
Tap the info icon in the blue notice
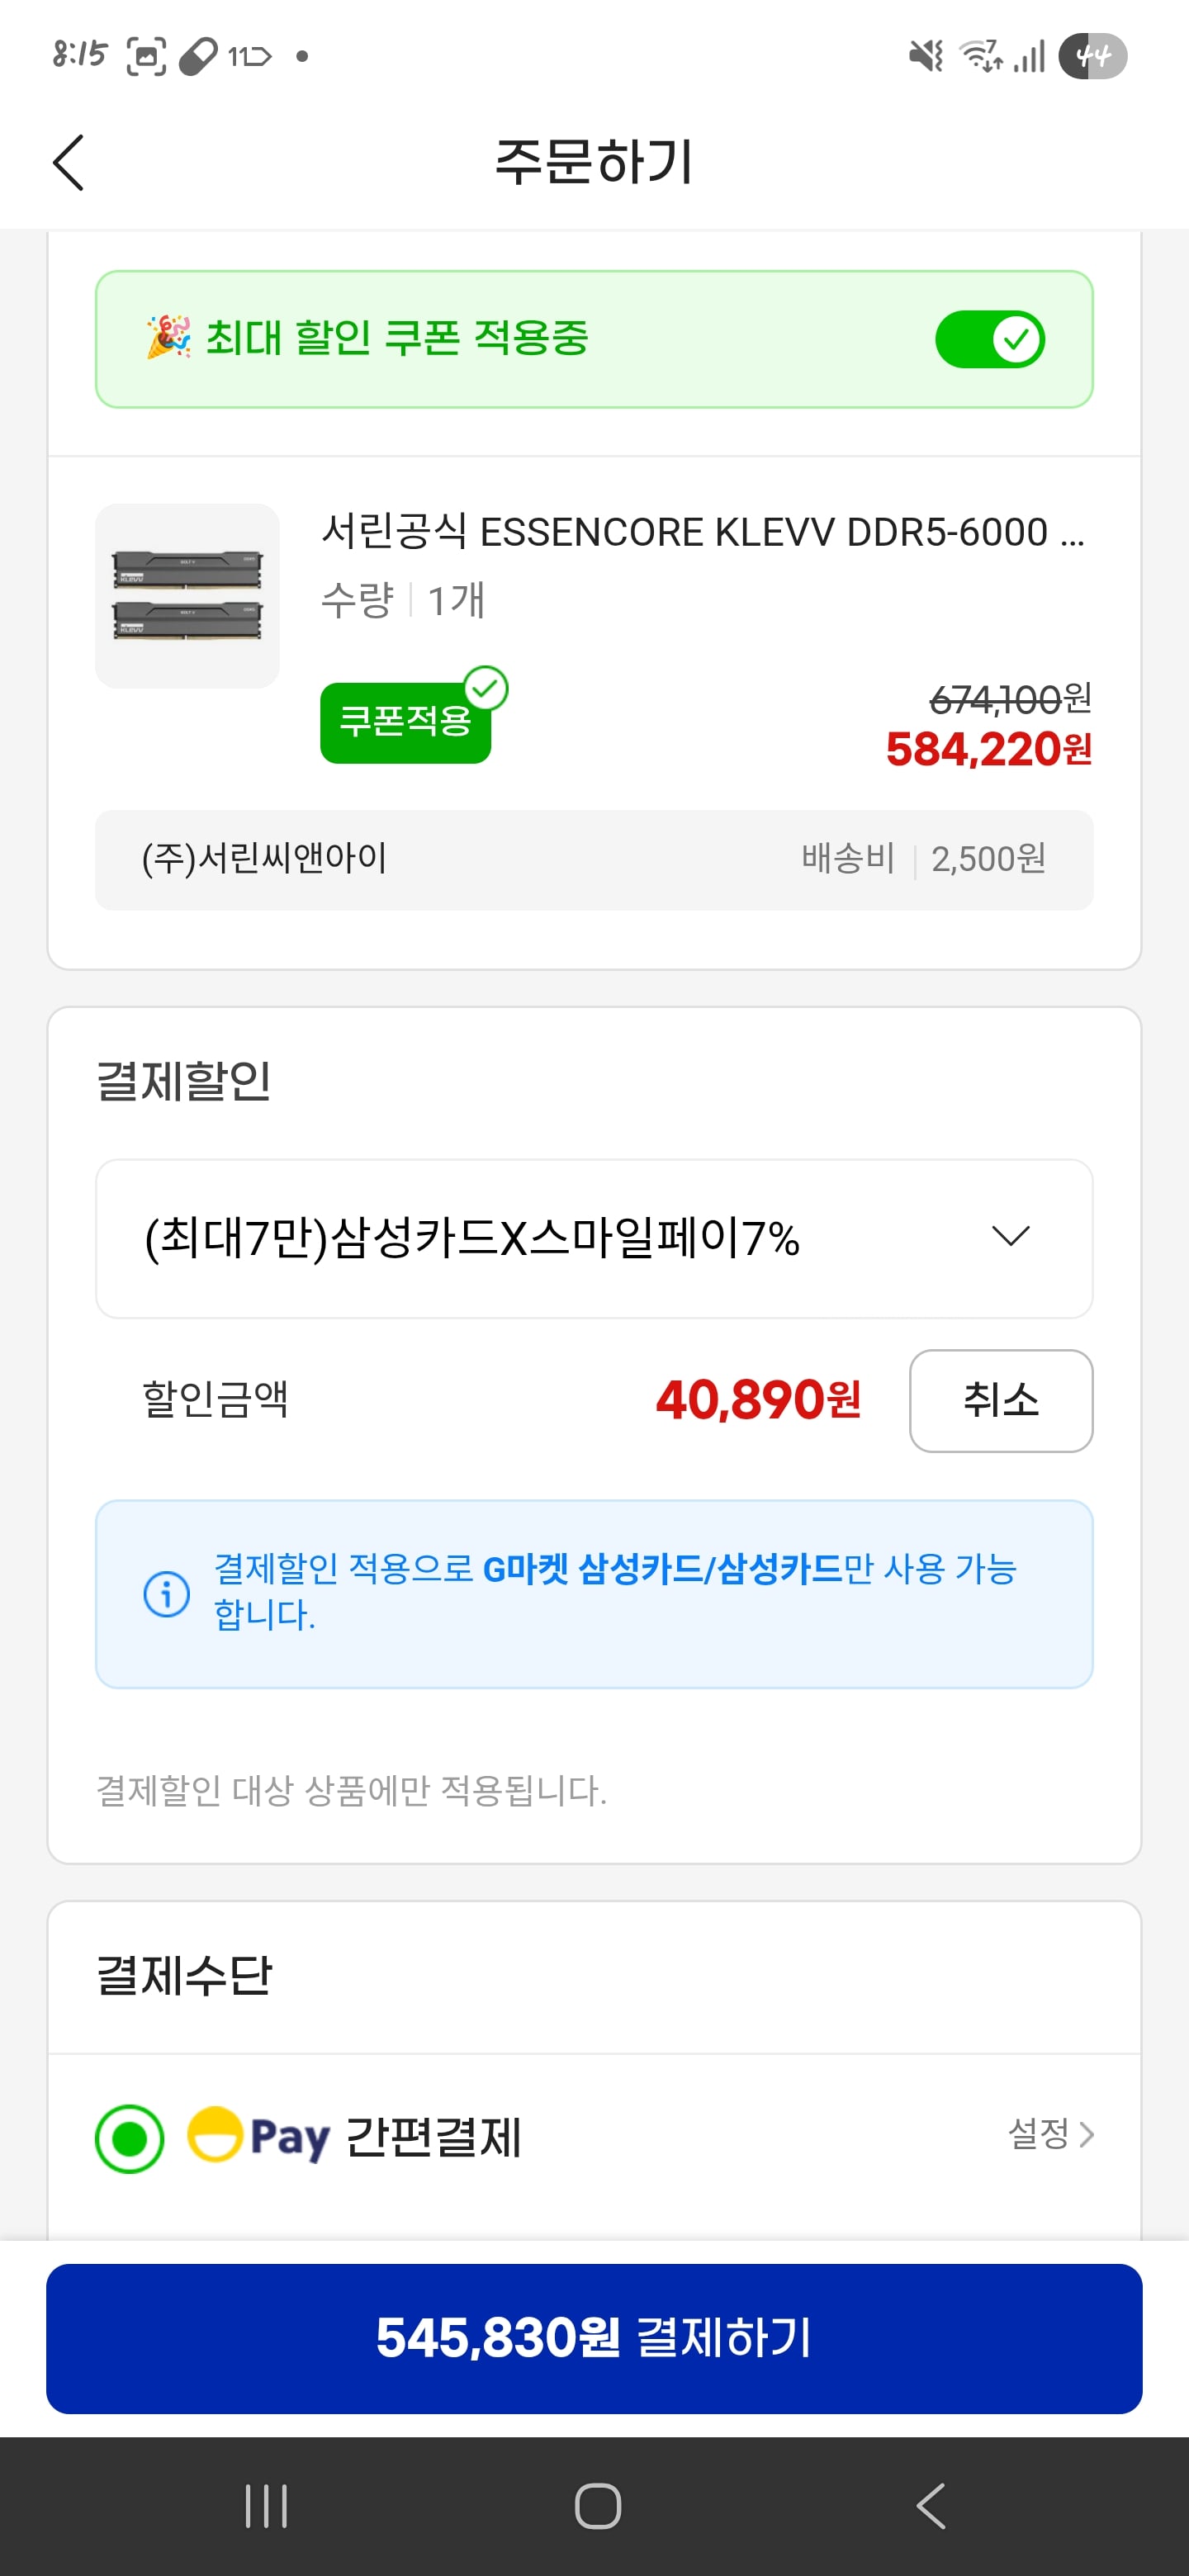tap(166, 1594)
